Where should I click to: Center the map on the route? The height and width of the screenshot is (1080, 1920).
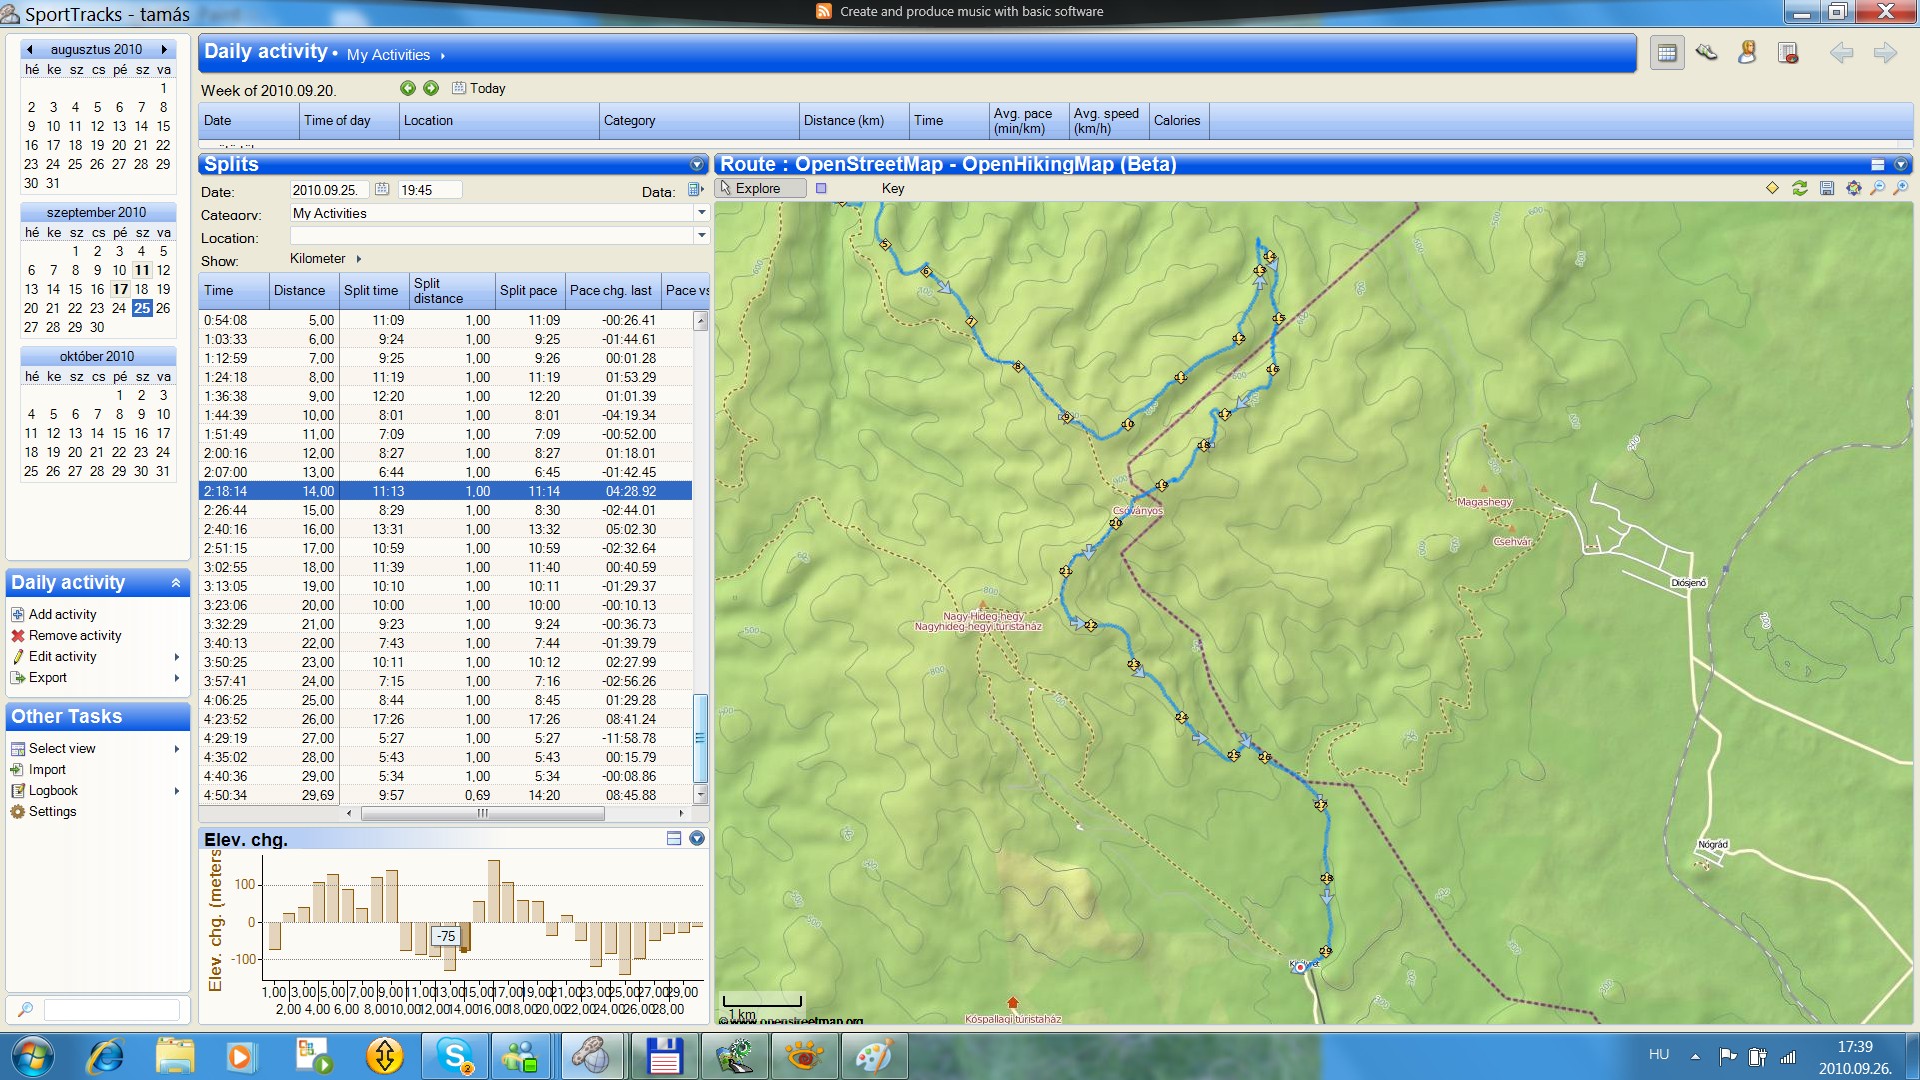[1854, 188]
